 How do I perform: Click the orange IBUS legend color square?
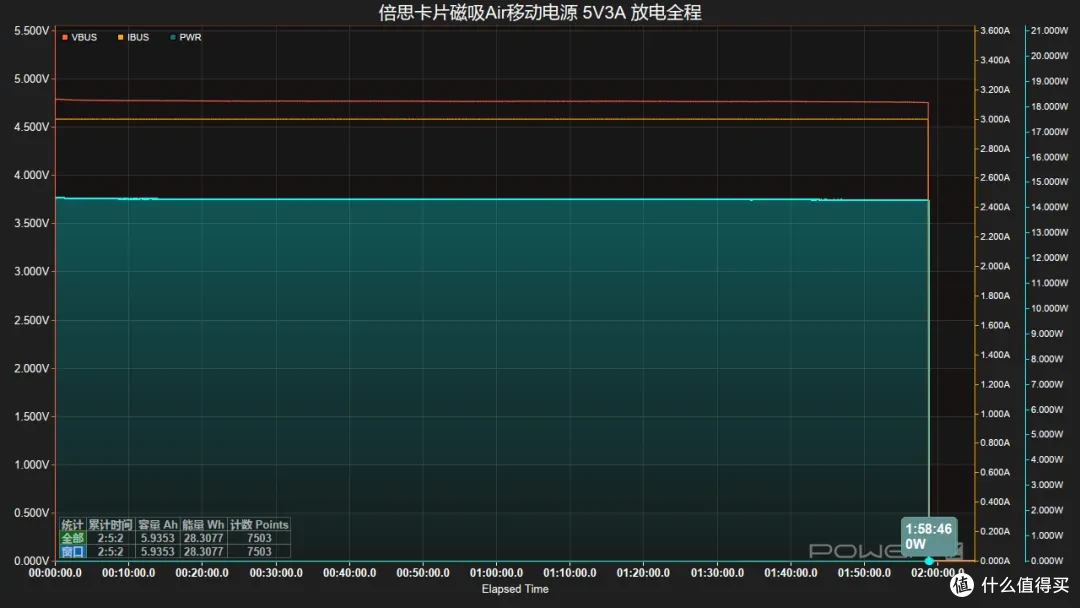(121, 37)
